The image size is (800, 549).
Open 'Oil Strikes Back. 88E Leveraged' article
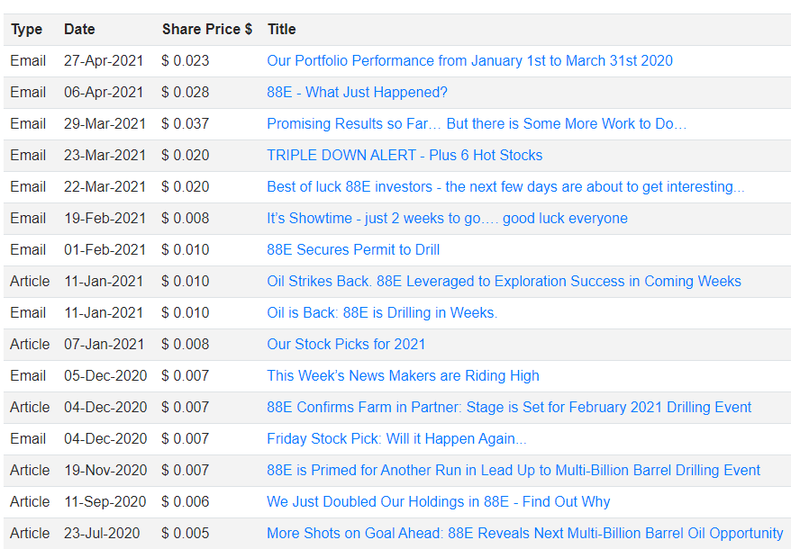[504, 281]
